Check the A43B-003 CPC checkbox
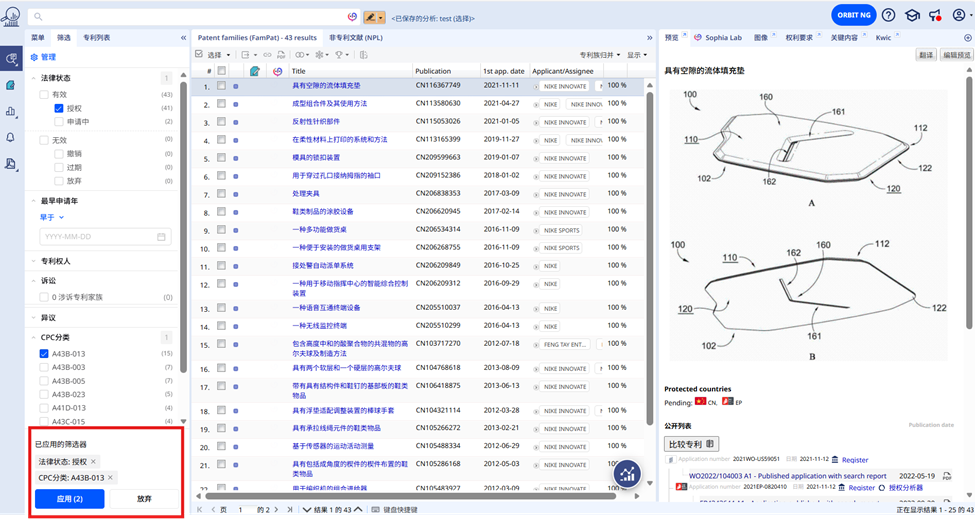The width and height of the screenshot is (975, 519). 44,367
